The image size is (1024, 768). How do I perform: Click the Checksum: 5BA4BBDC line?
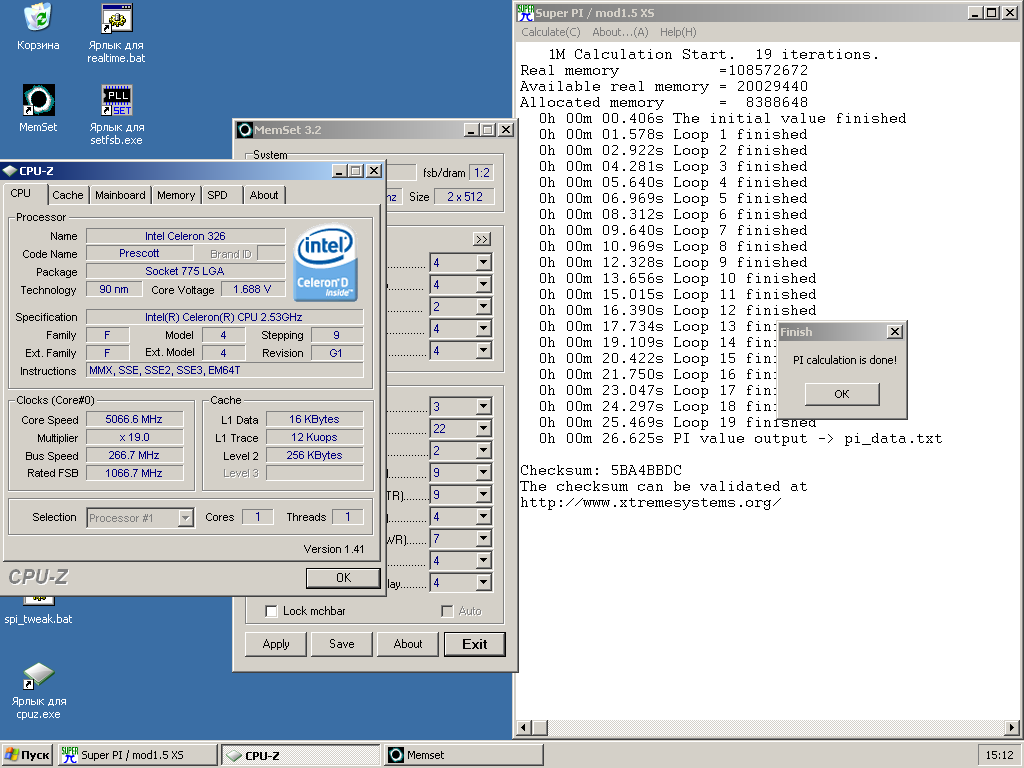click(601, 470)
